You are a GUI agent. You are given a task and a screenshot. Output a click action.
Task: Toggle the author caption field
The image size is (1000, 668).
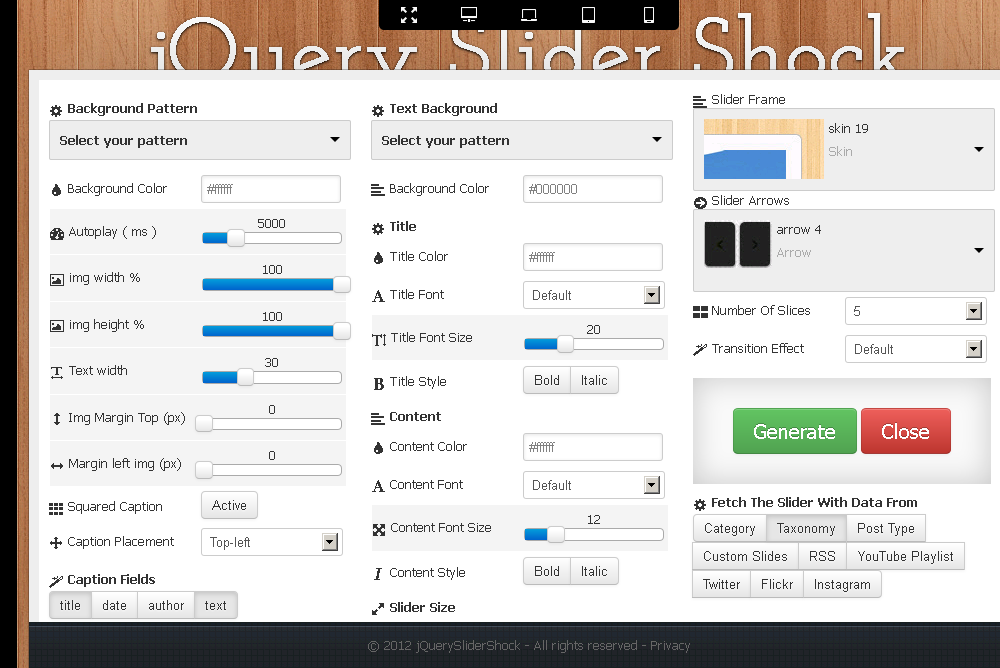pyautogui.click(x=166, y=605)
